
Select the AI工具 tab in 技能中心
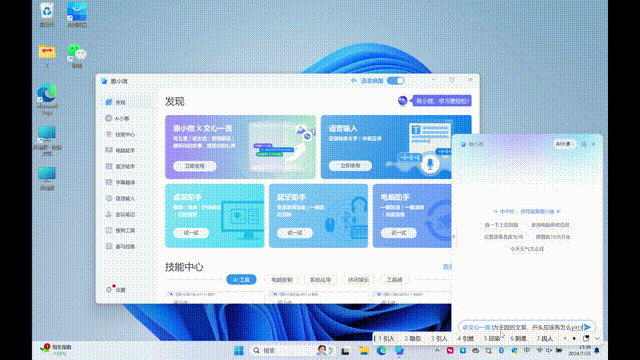(241, 280)
